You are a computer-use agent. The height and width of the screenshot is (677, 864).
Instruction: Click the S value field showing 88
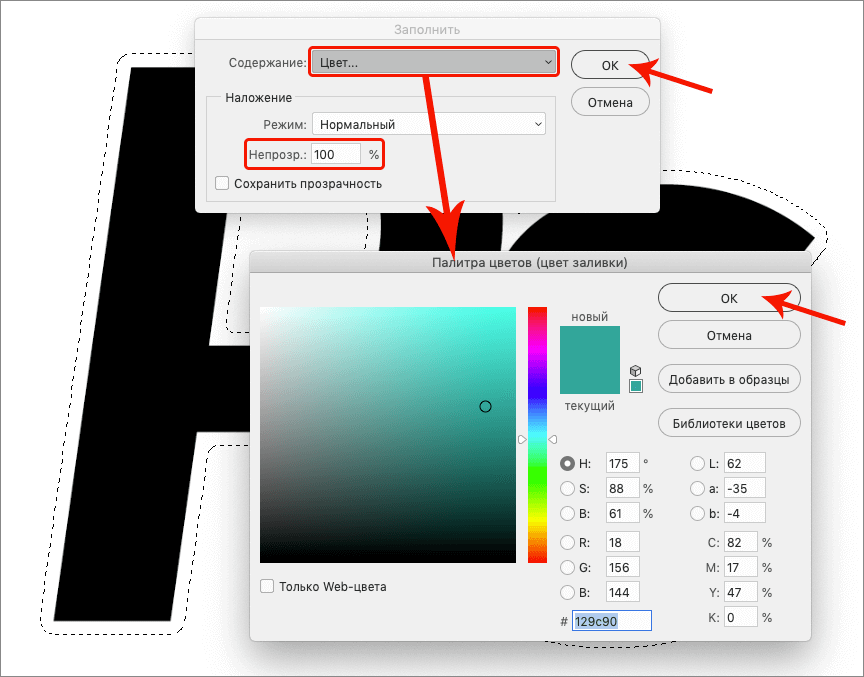(623, 489)
